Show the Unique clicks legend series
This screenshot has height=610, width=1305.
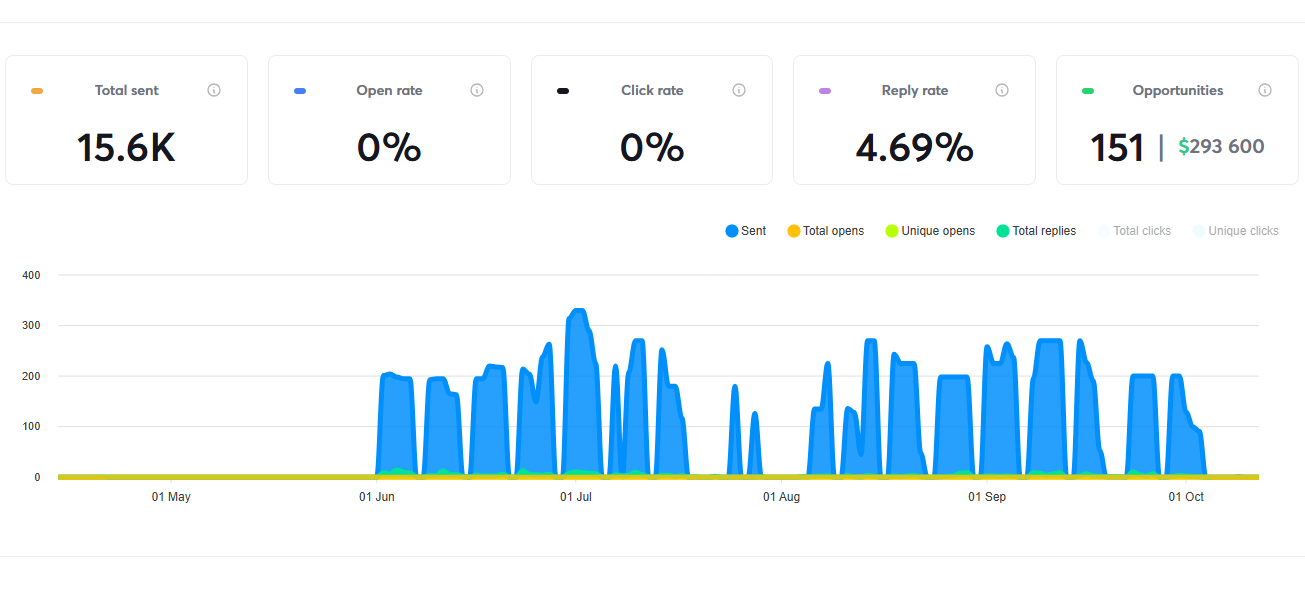(x=1235, y=231)
